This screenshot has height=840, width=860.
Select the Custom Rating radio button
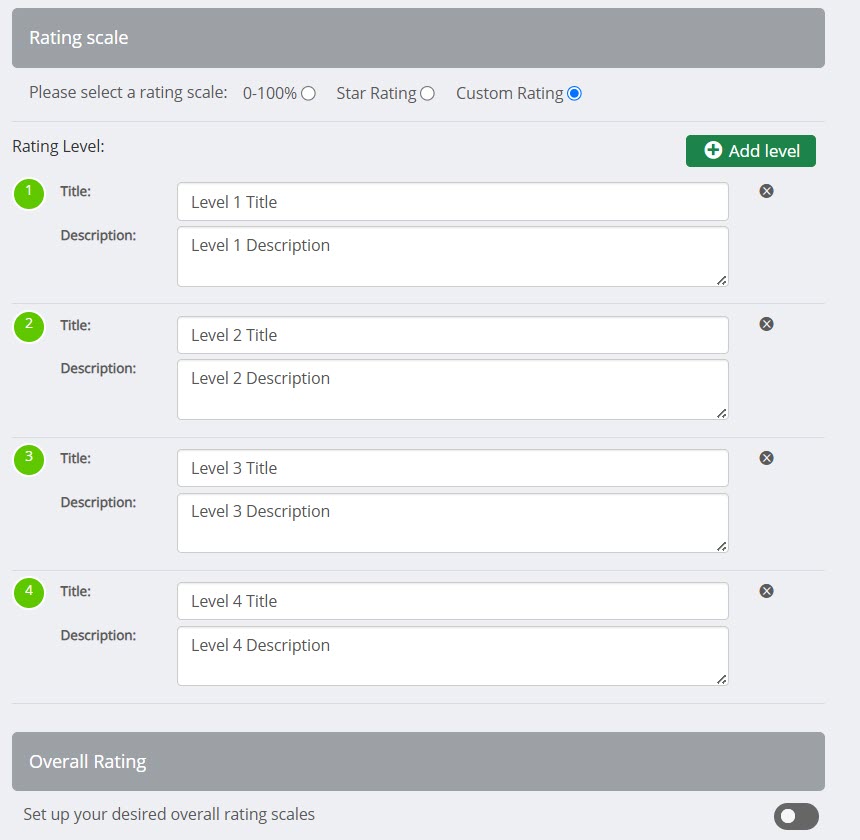point(574,94)
